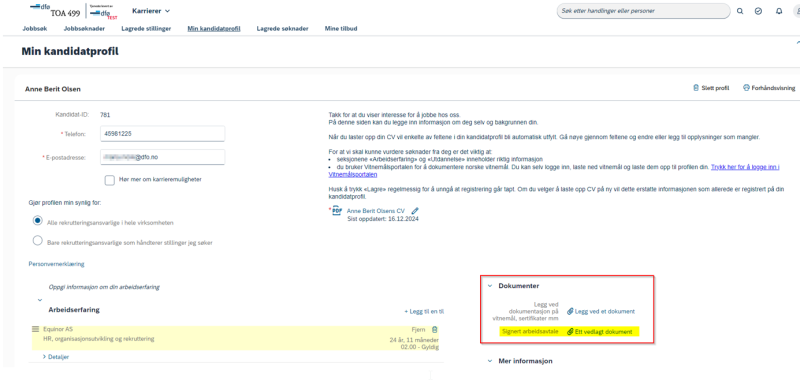Click Legg til en til link
Viewport: 800px width, 388px height.
click(424, 311)
